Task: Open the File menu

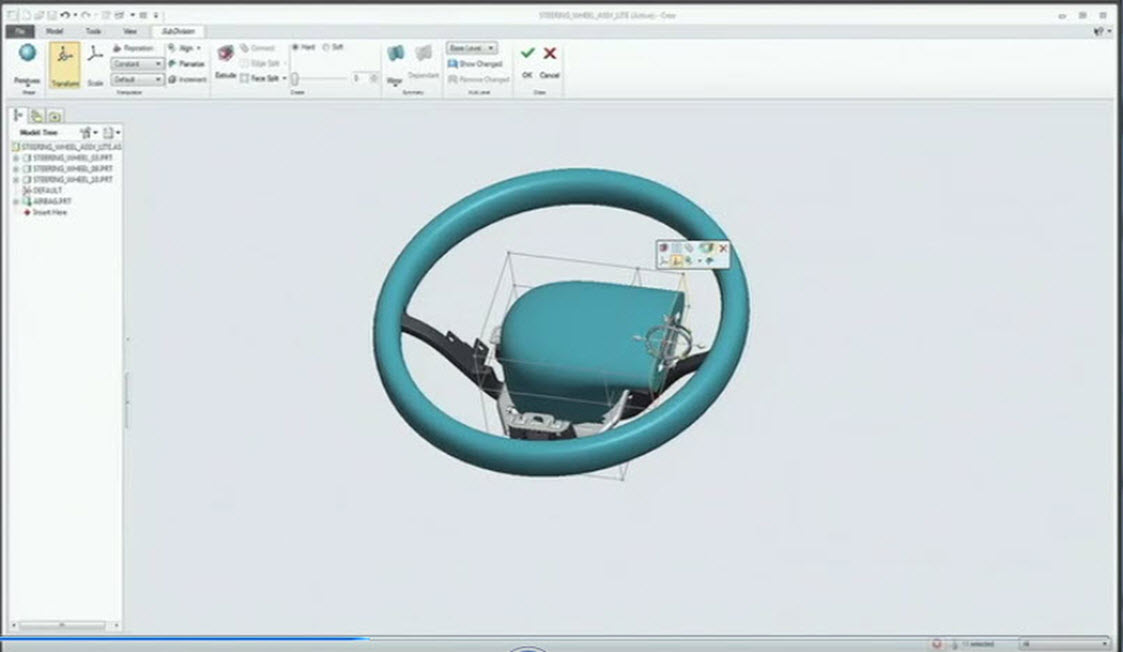Action: pyautogui.click(x=19, y=31)
